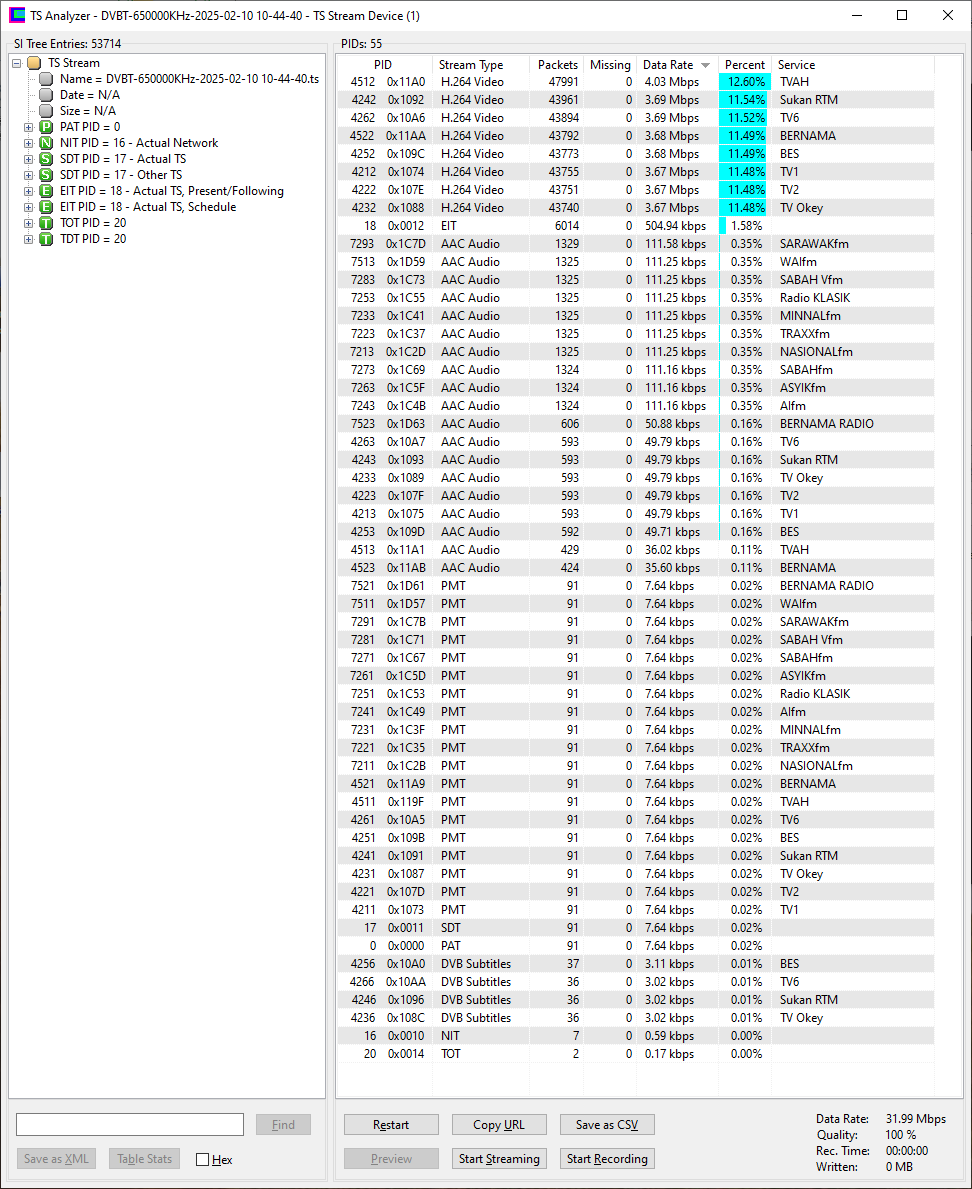Click the T icon for TOT PID
972x1189 pixels.
[46, 223]
